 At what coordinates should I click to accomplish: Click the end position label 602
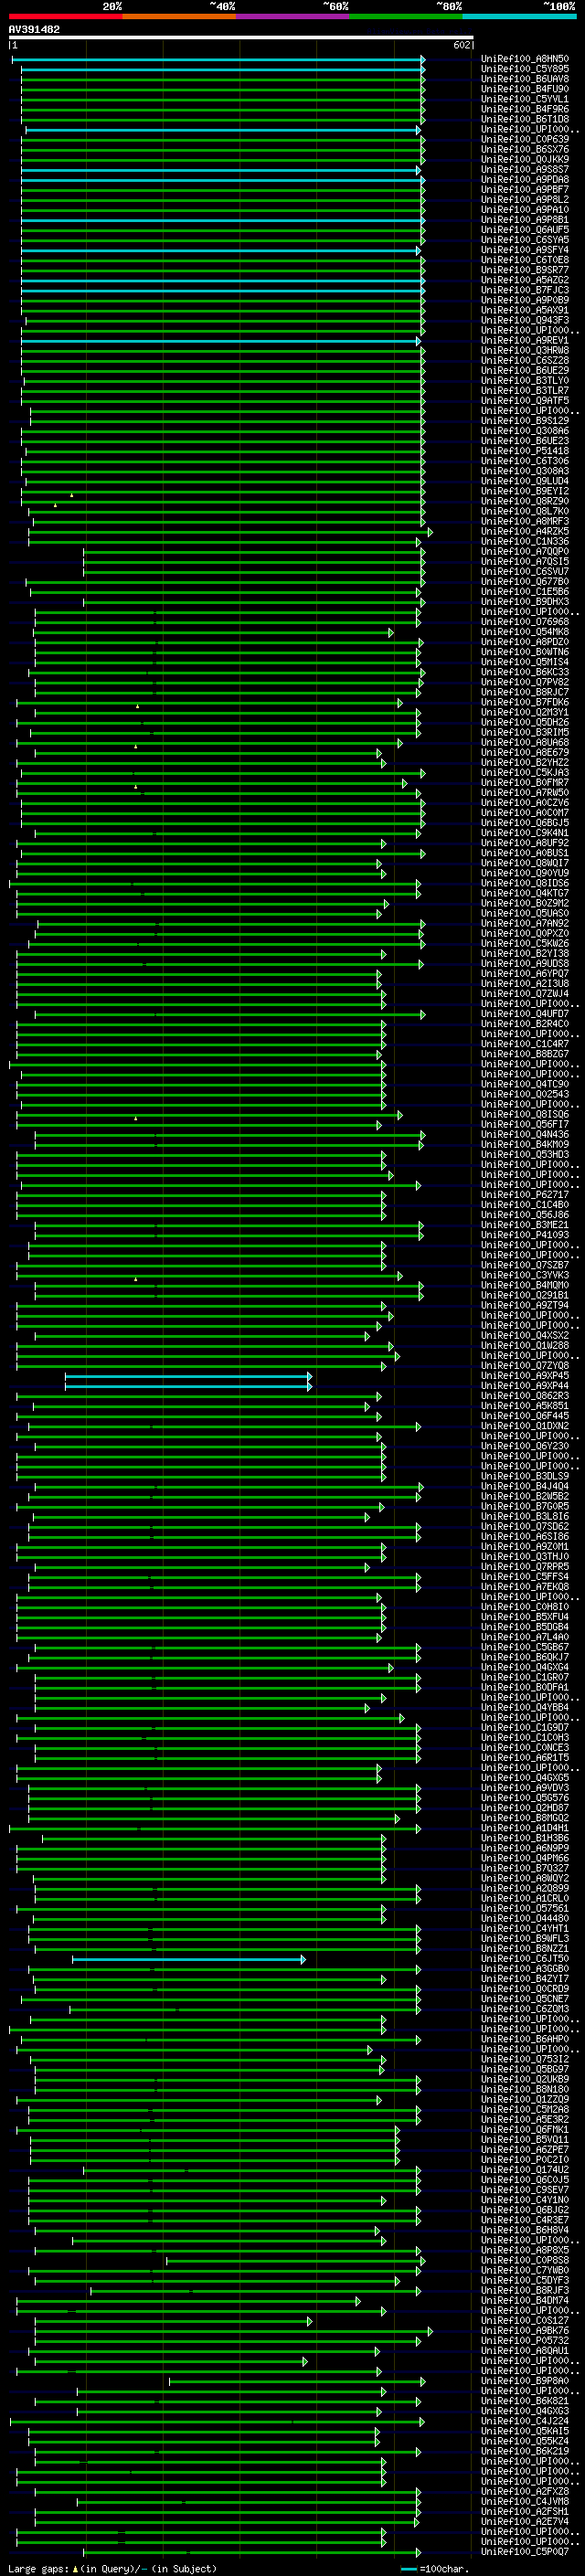pos(461,45)
